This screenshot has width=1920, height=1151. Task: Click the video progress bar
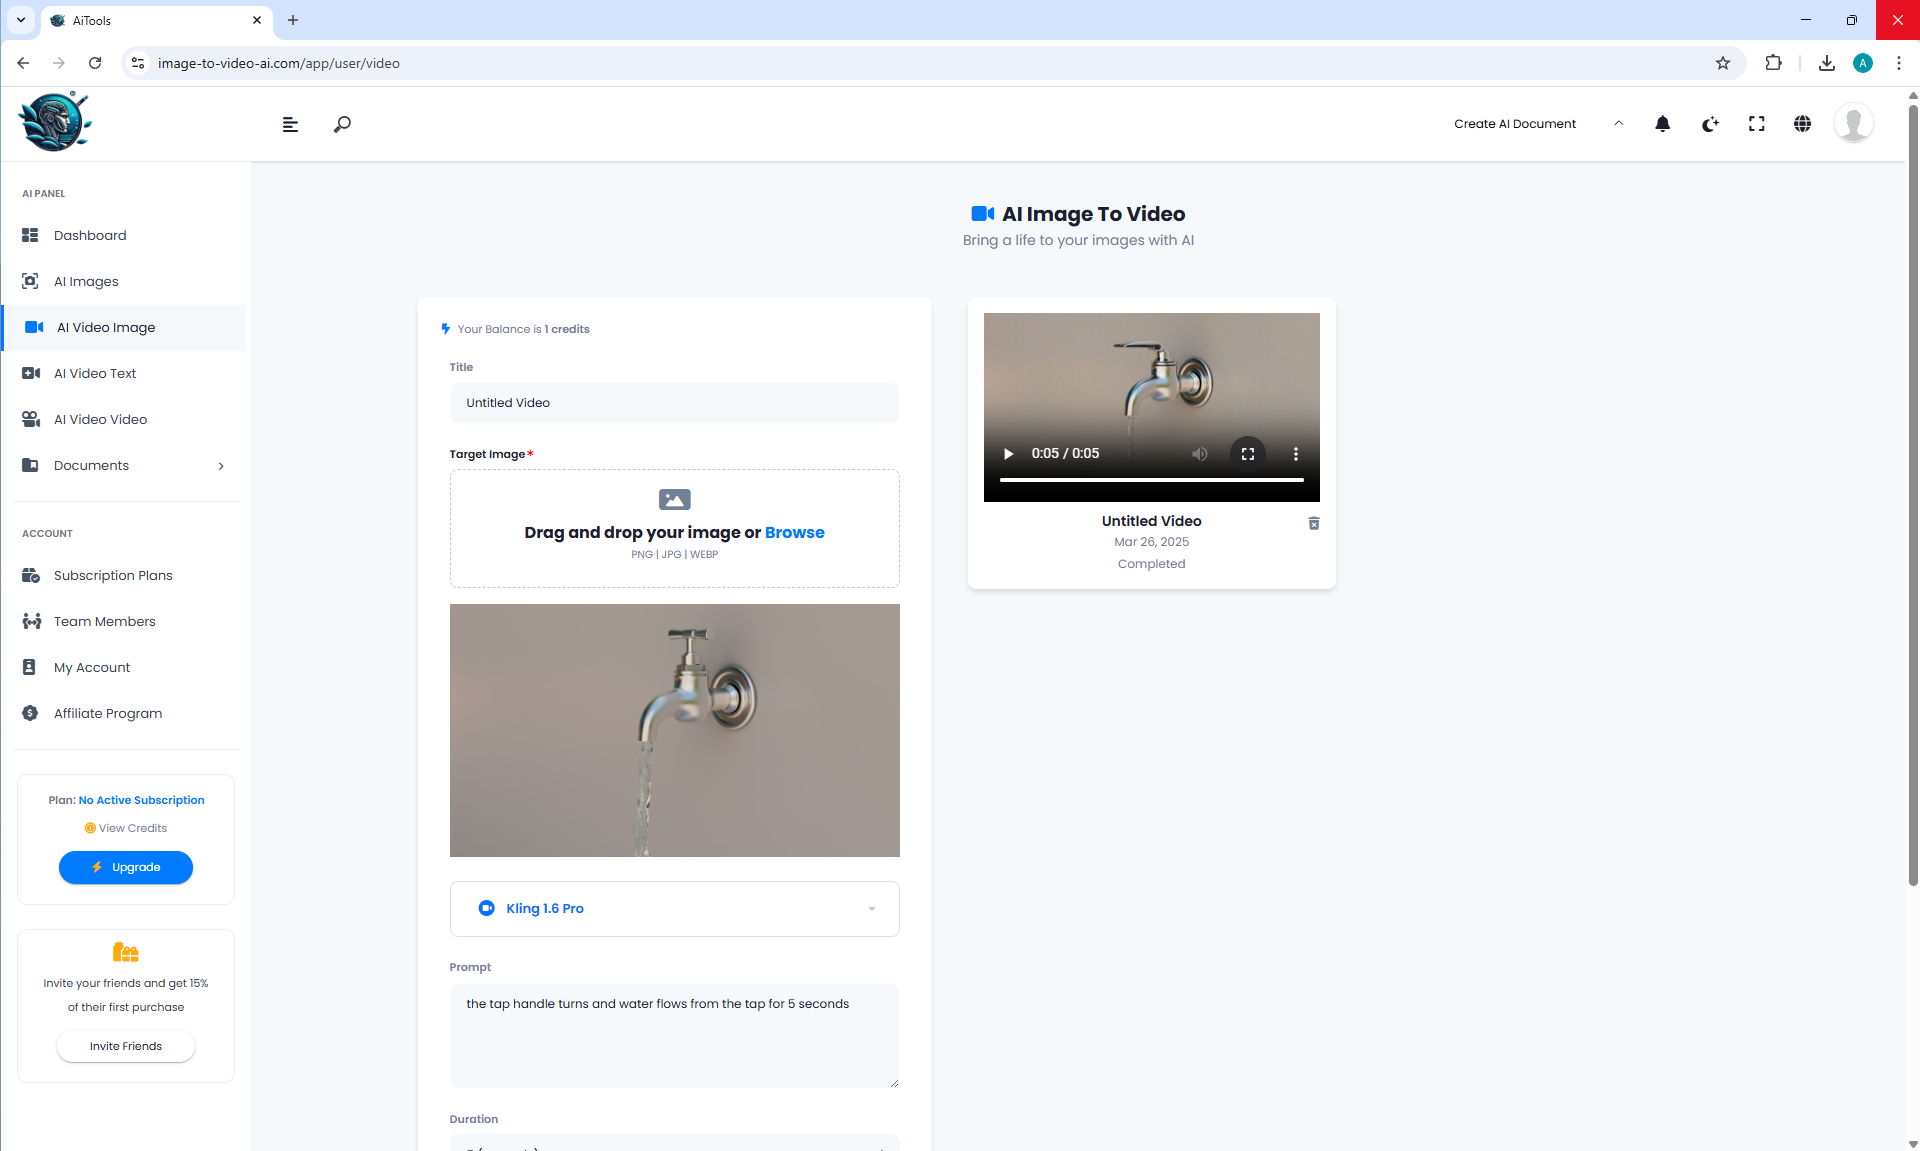click(1151, 480)
